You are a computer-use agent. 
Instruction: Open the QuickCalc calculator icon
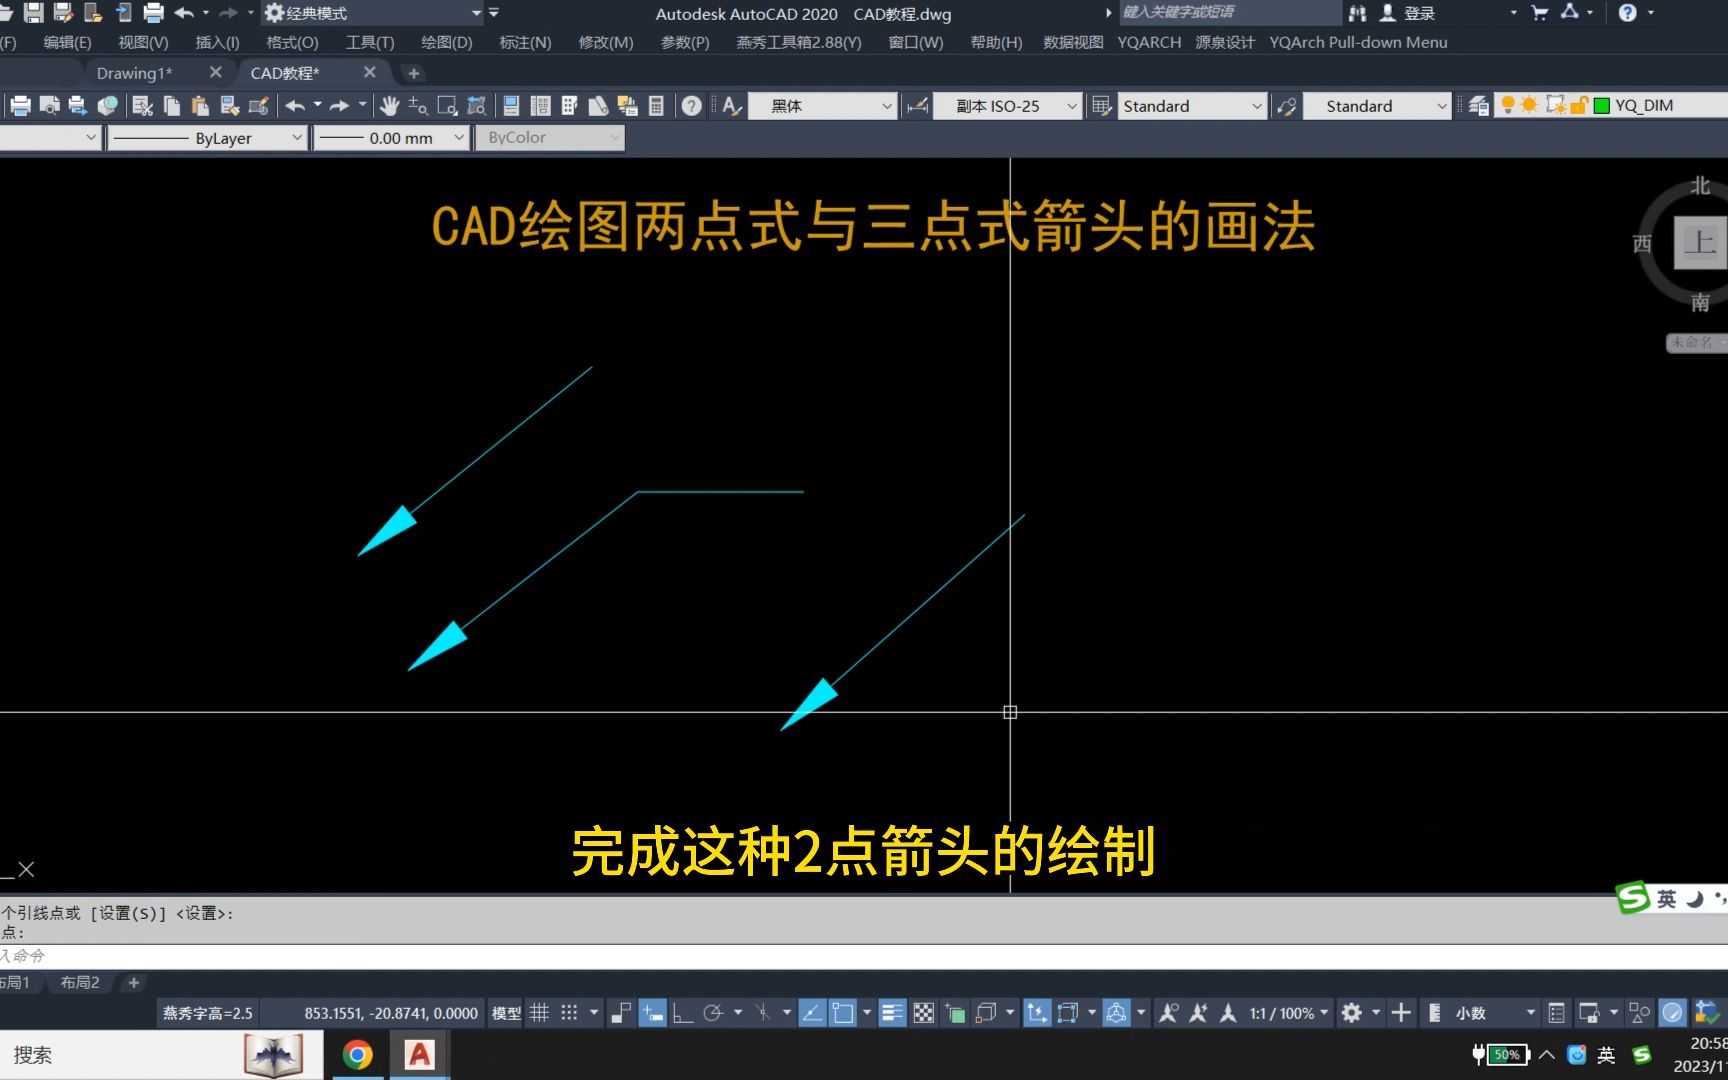coord(656,106)
